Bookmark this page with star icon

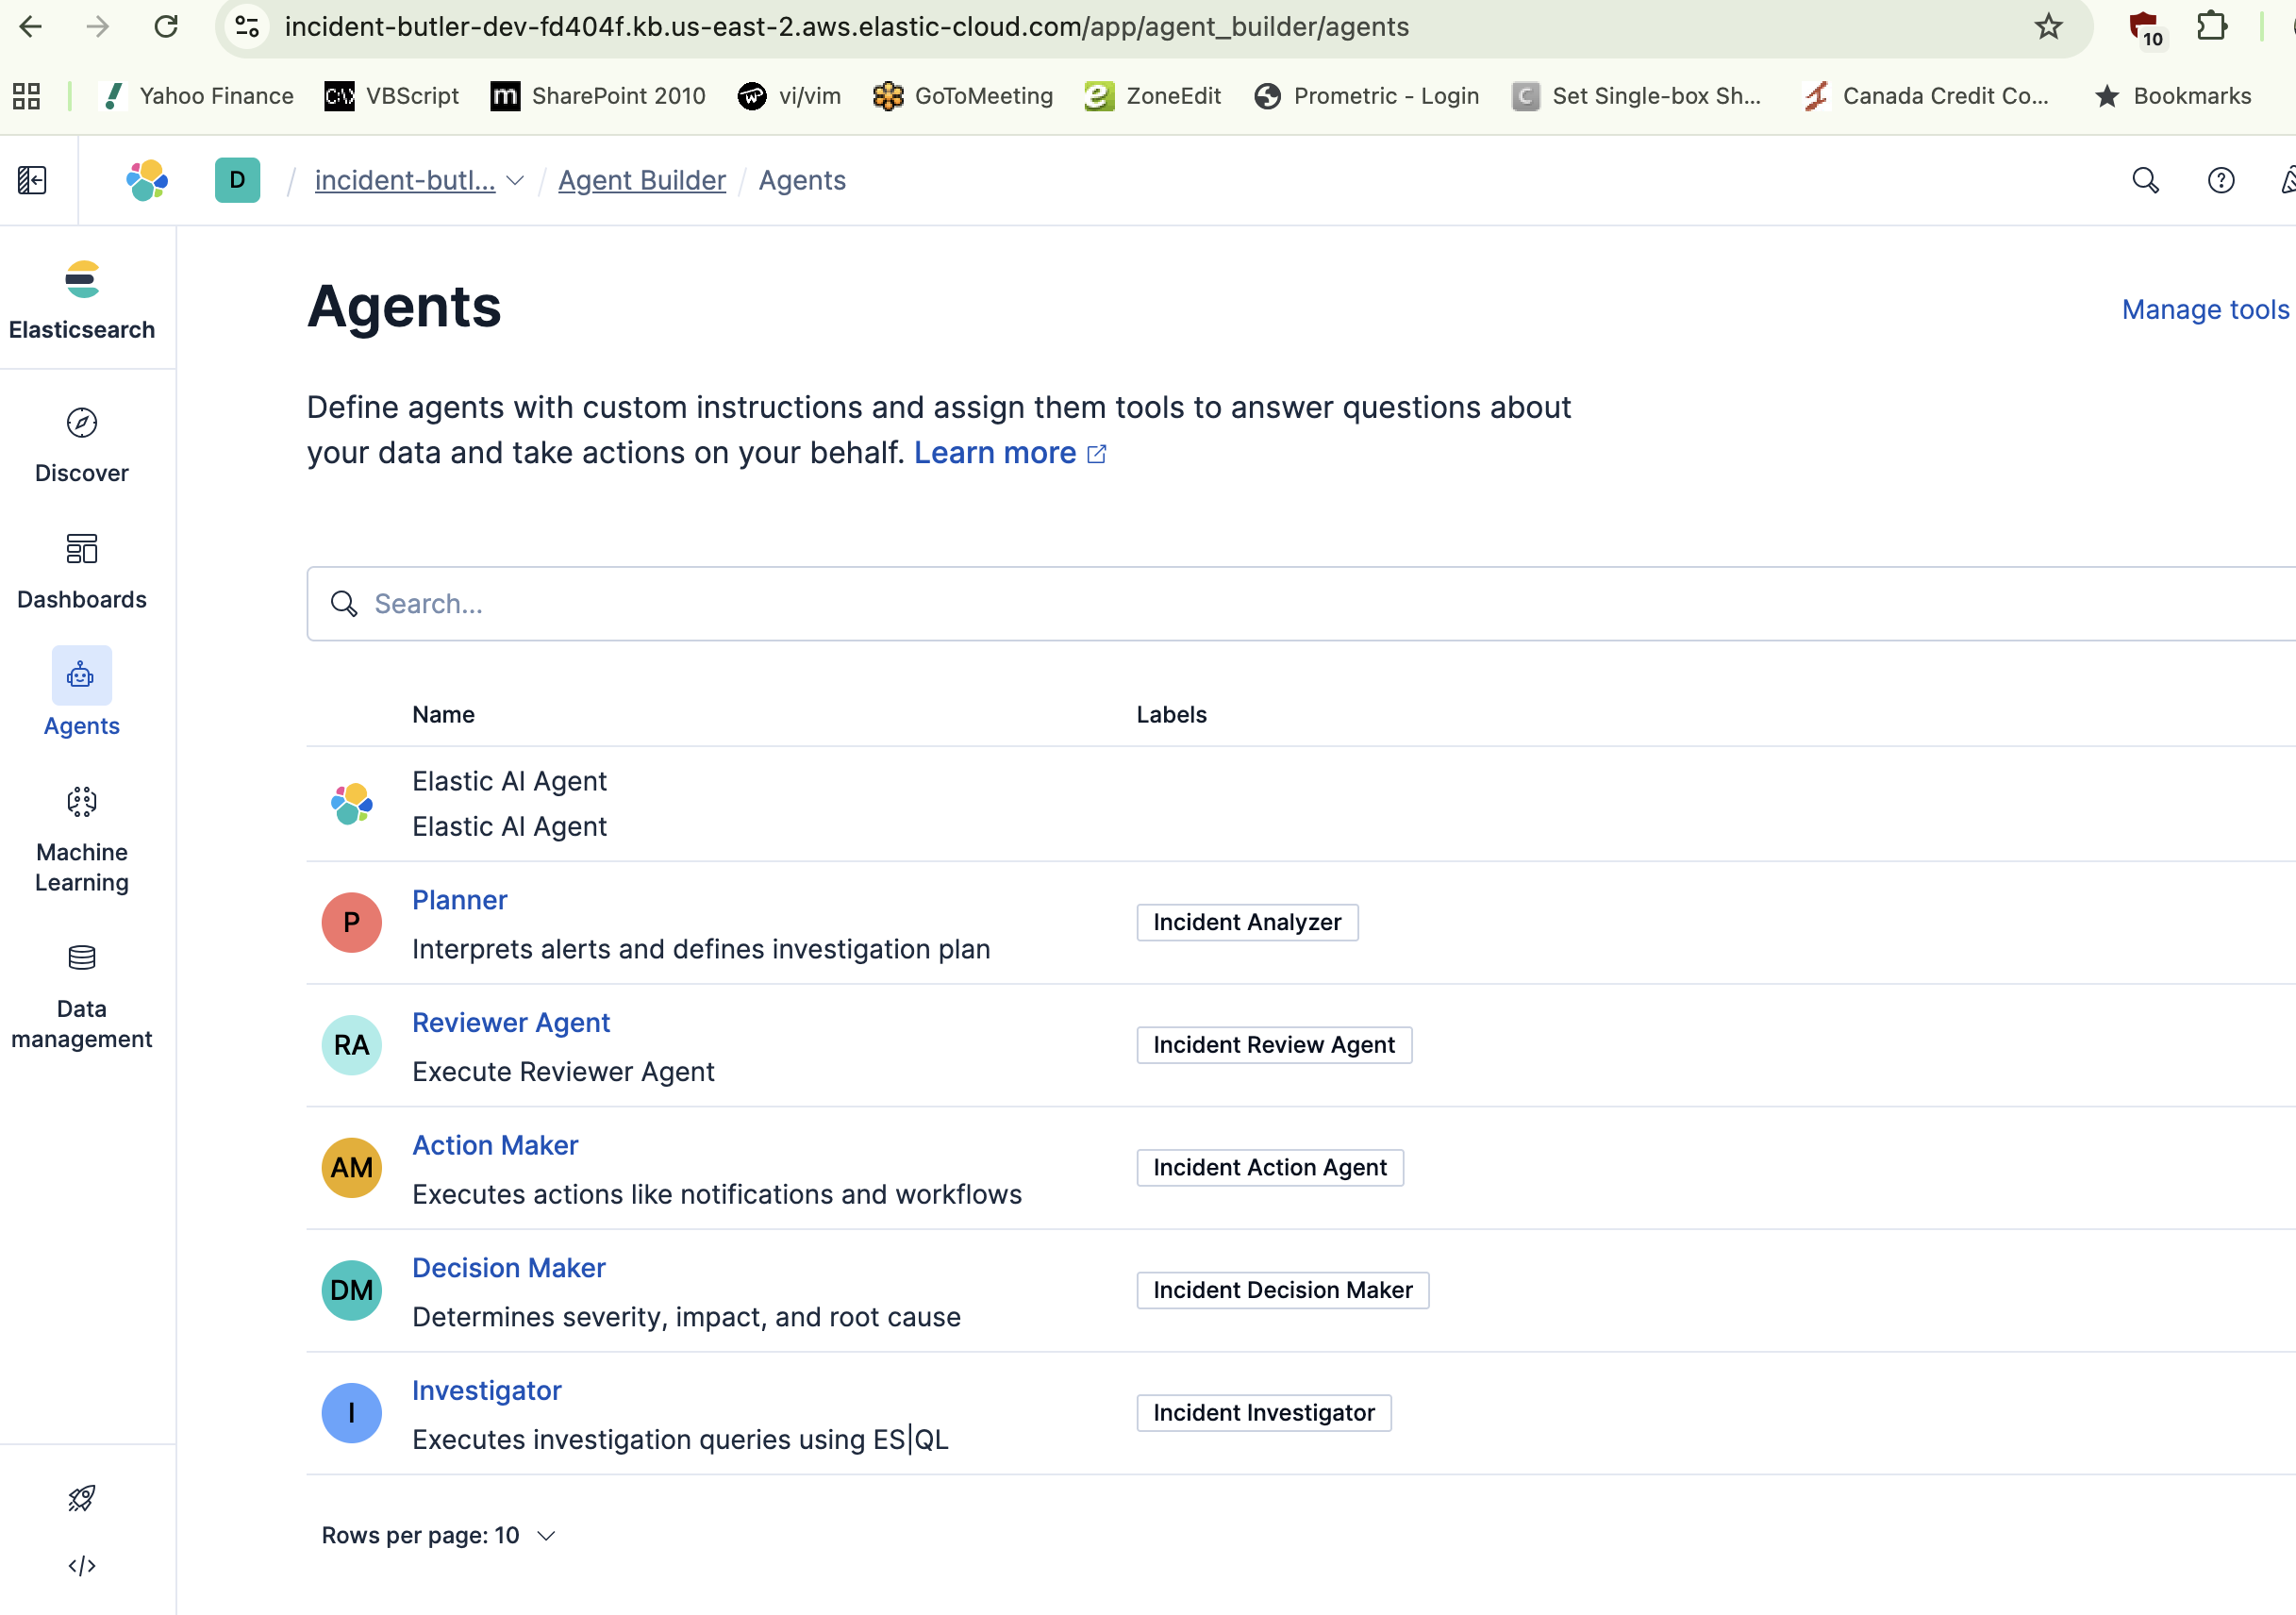(2048, 27)
